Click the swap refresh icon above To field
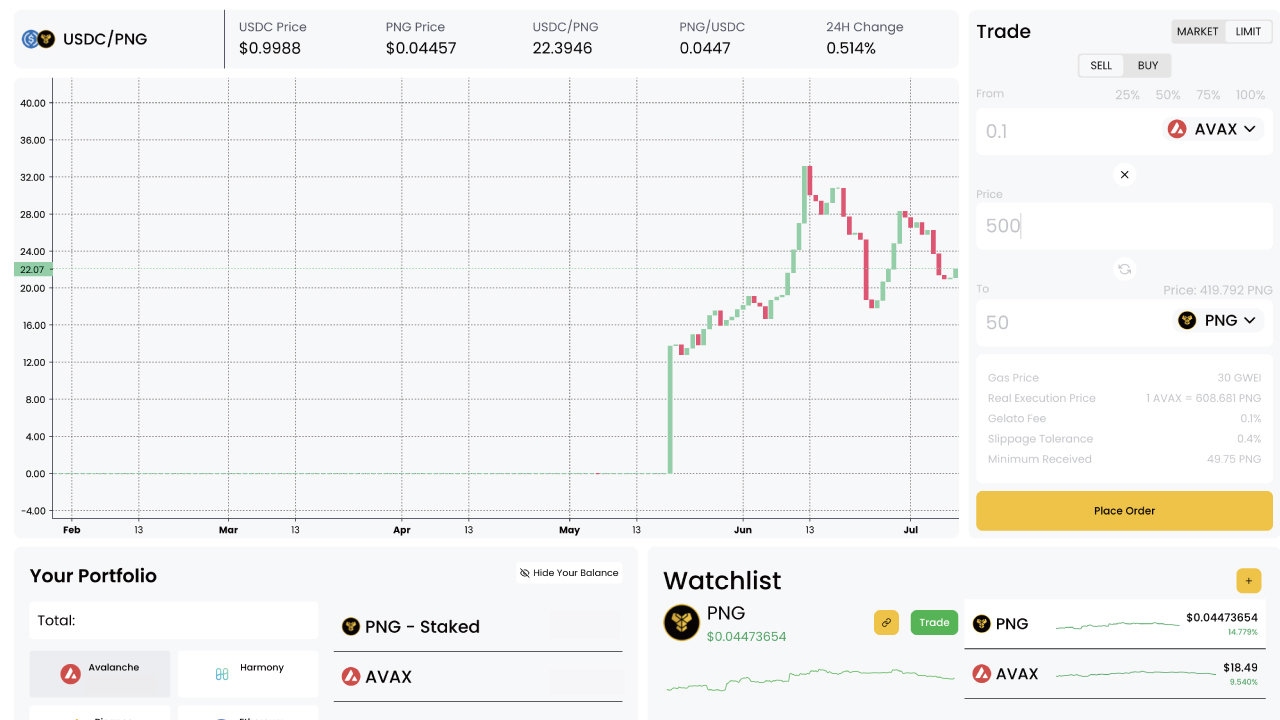Image resolution: width=1280 pixels, height=720 pixels. pyautogui.click(x=1124, y=269)
